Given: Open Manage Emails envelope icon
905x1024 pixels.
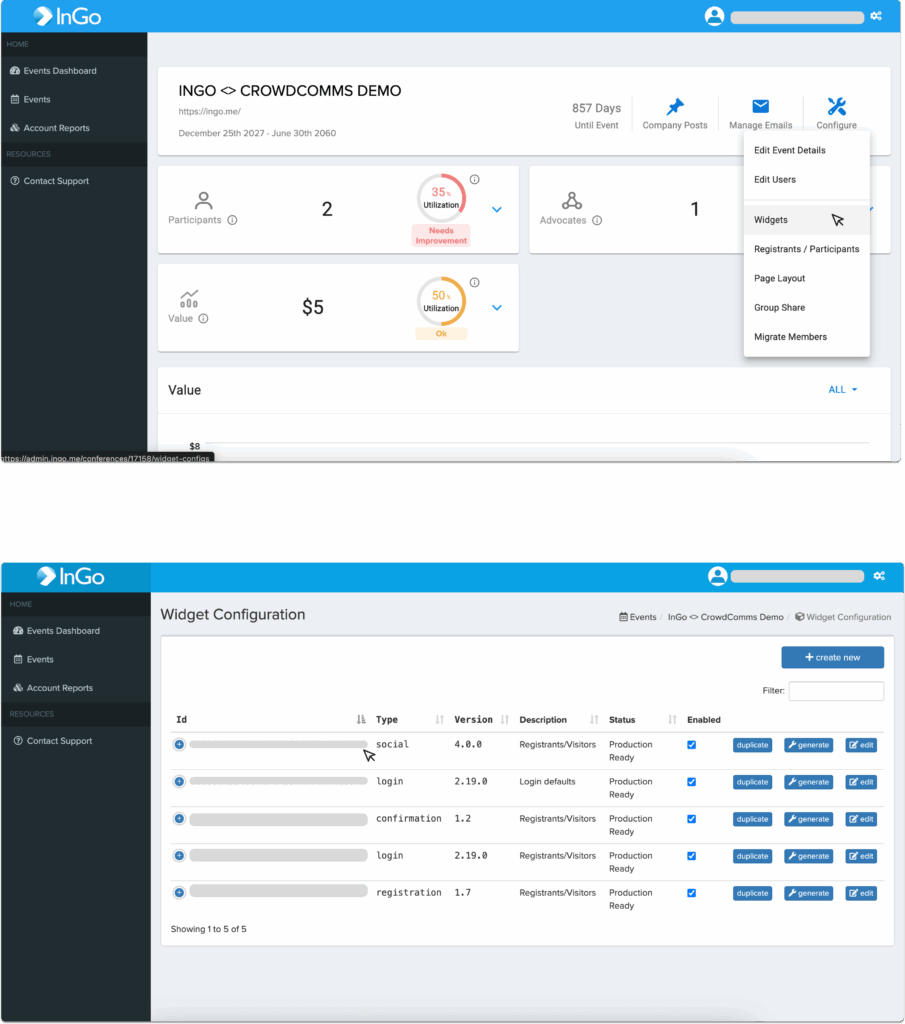Looking at the screenshot, I should [x=760, y=107].
